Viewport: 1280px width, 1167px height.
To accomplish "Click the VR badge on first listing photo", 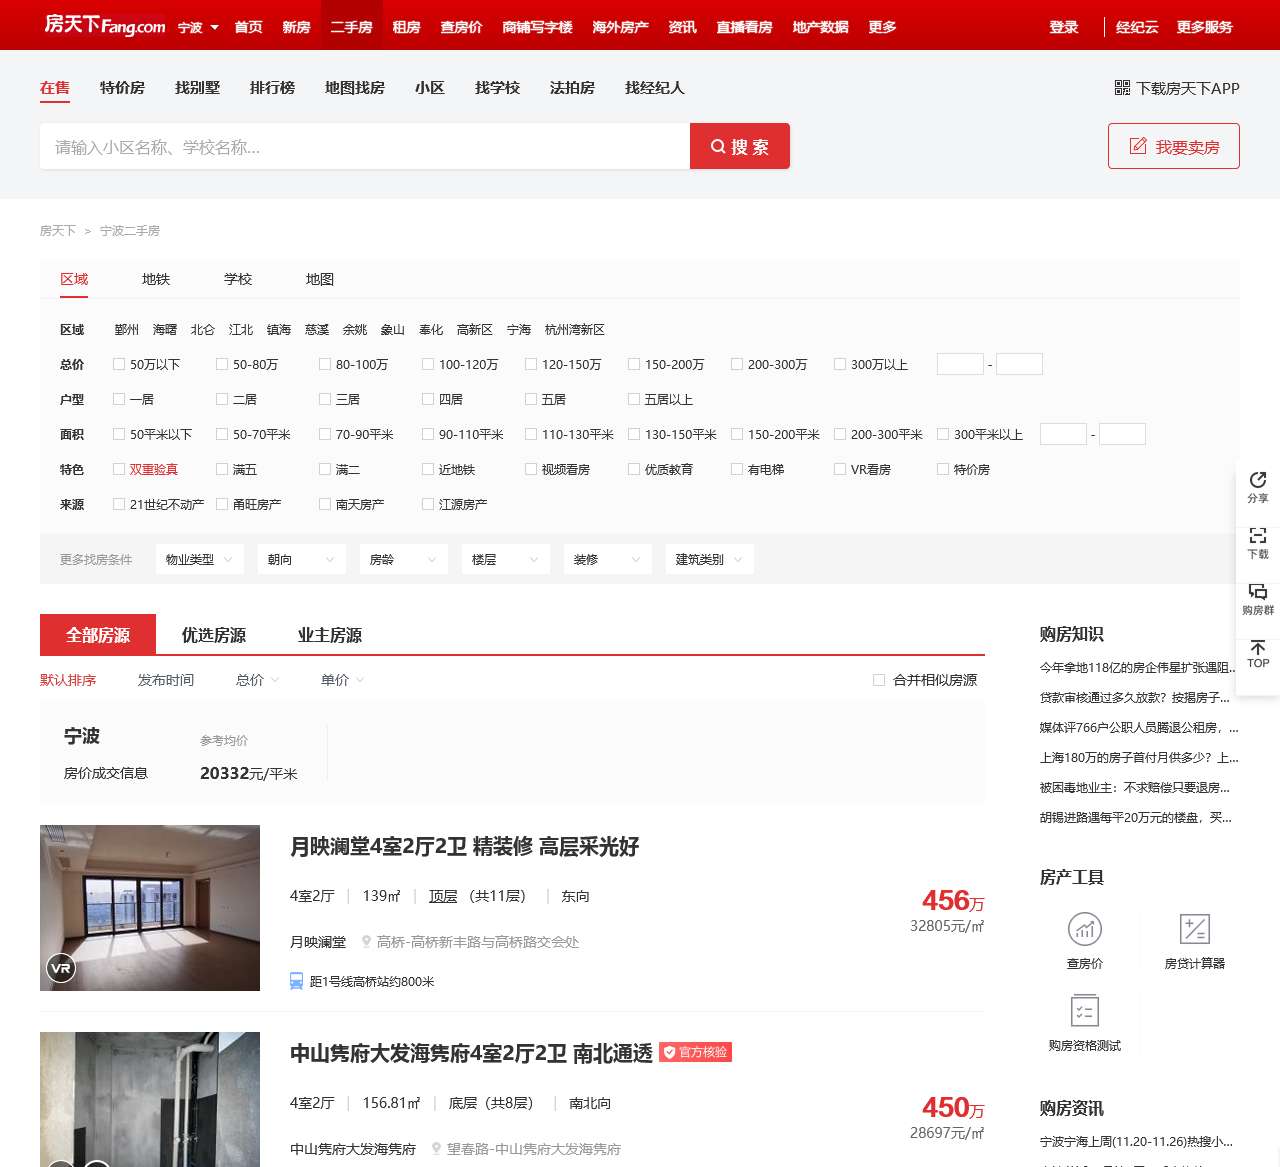I will tap(60, 968).
